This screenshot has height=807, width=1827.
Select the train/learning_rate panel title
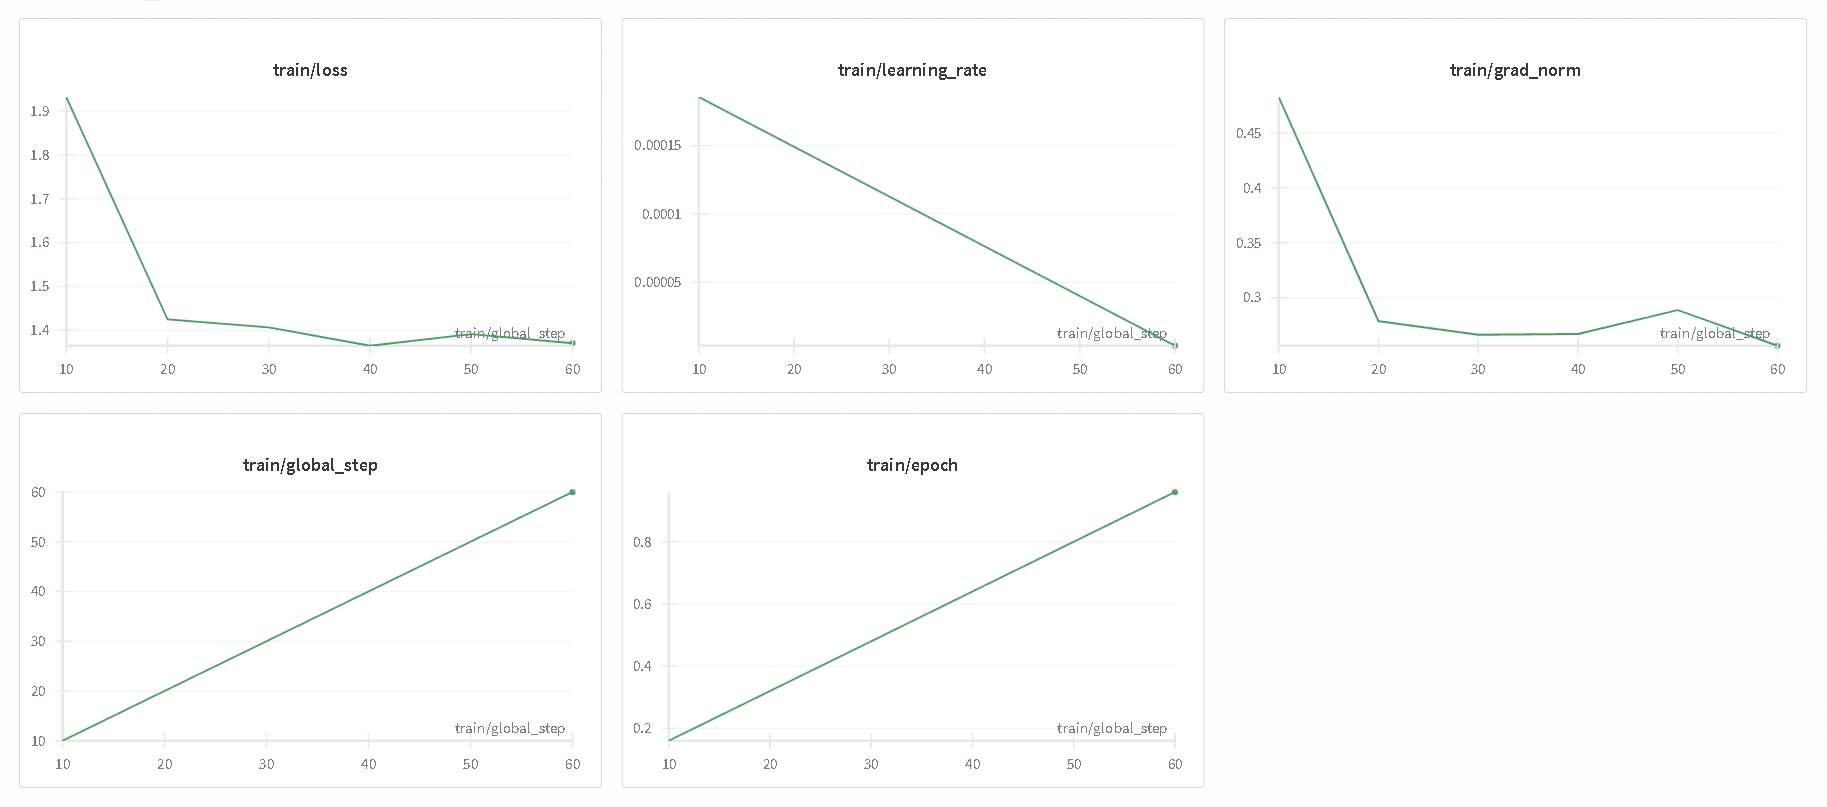coord(912,70)
